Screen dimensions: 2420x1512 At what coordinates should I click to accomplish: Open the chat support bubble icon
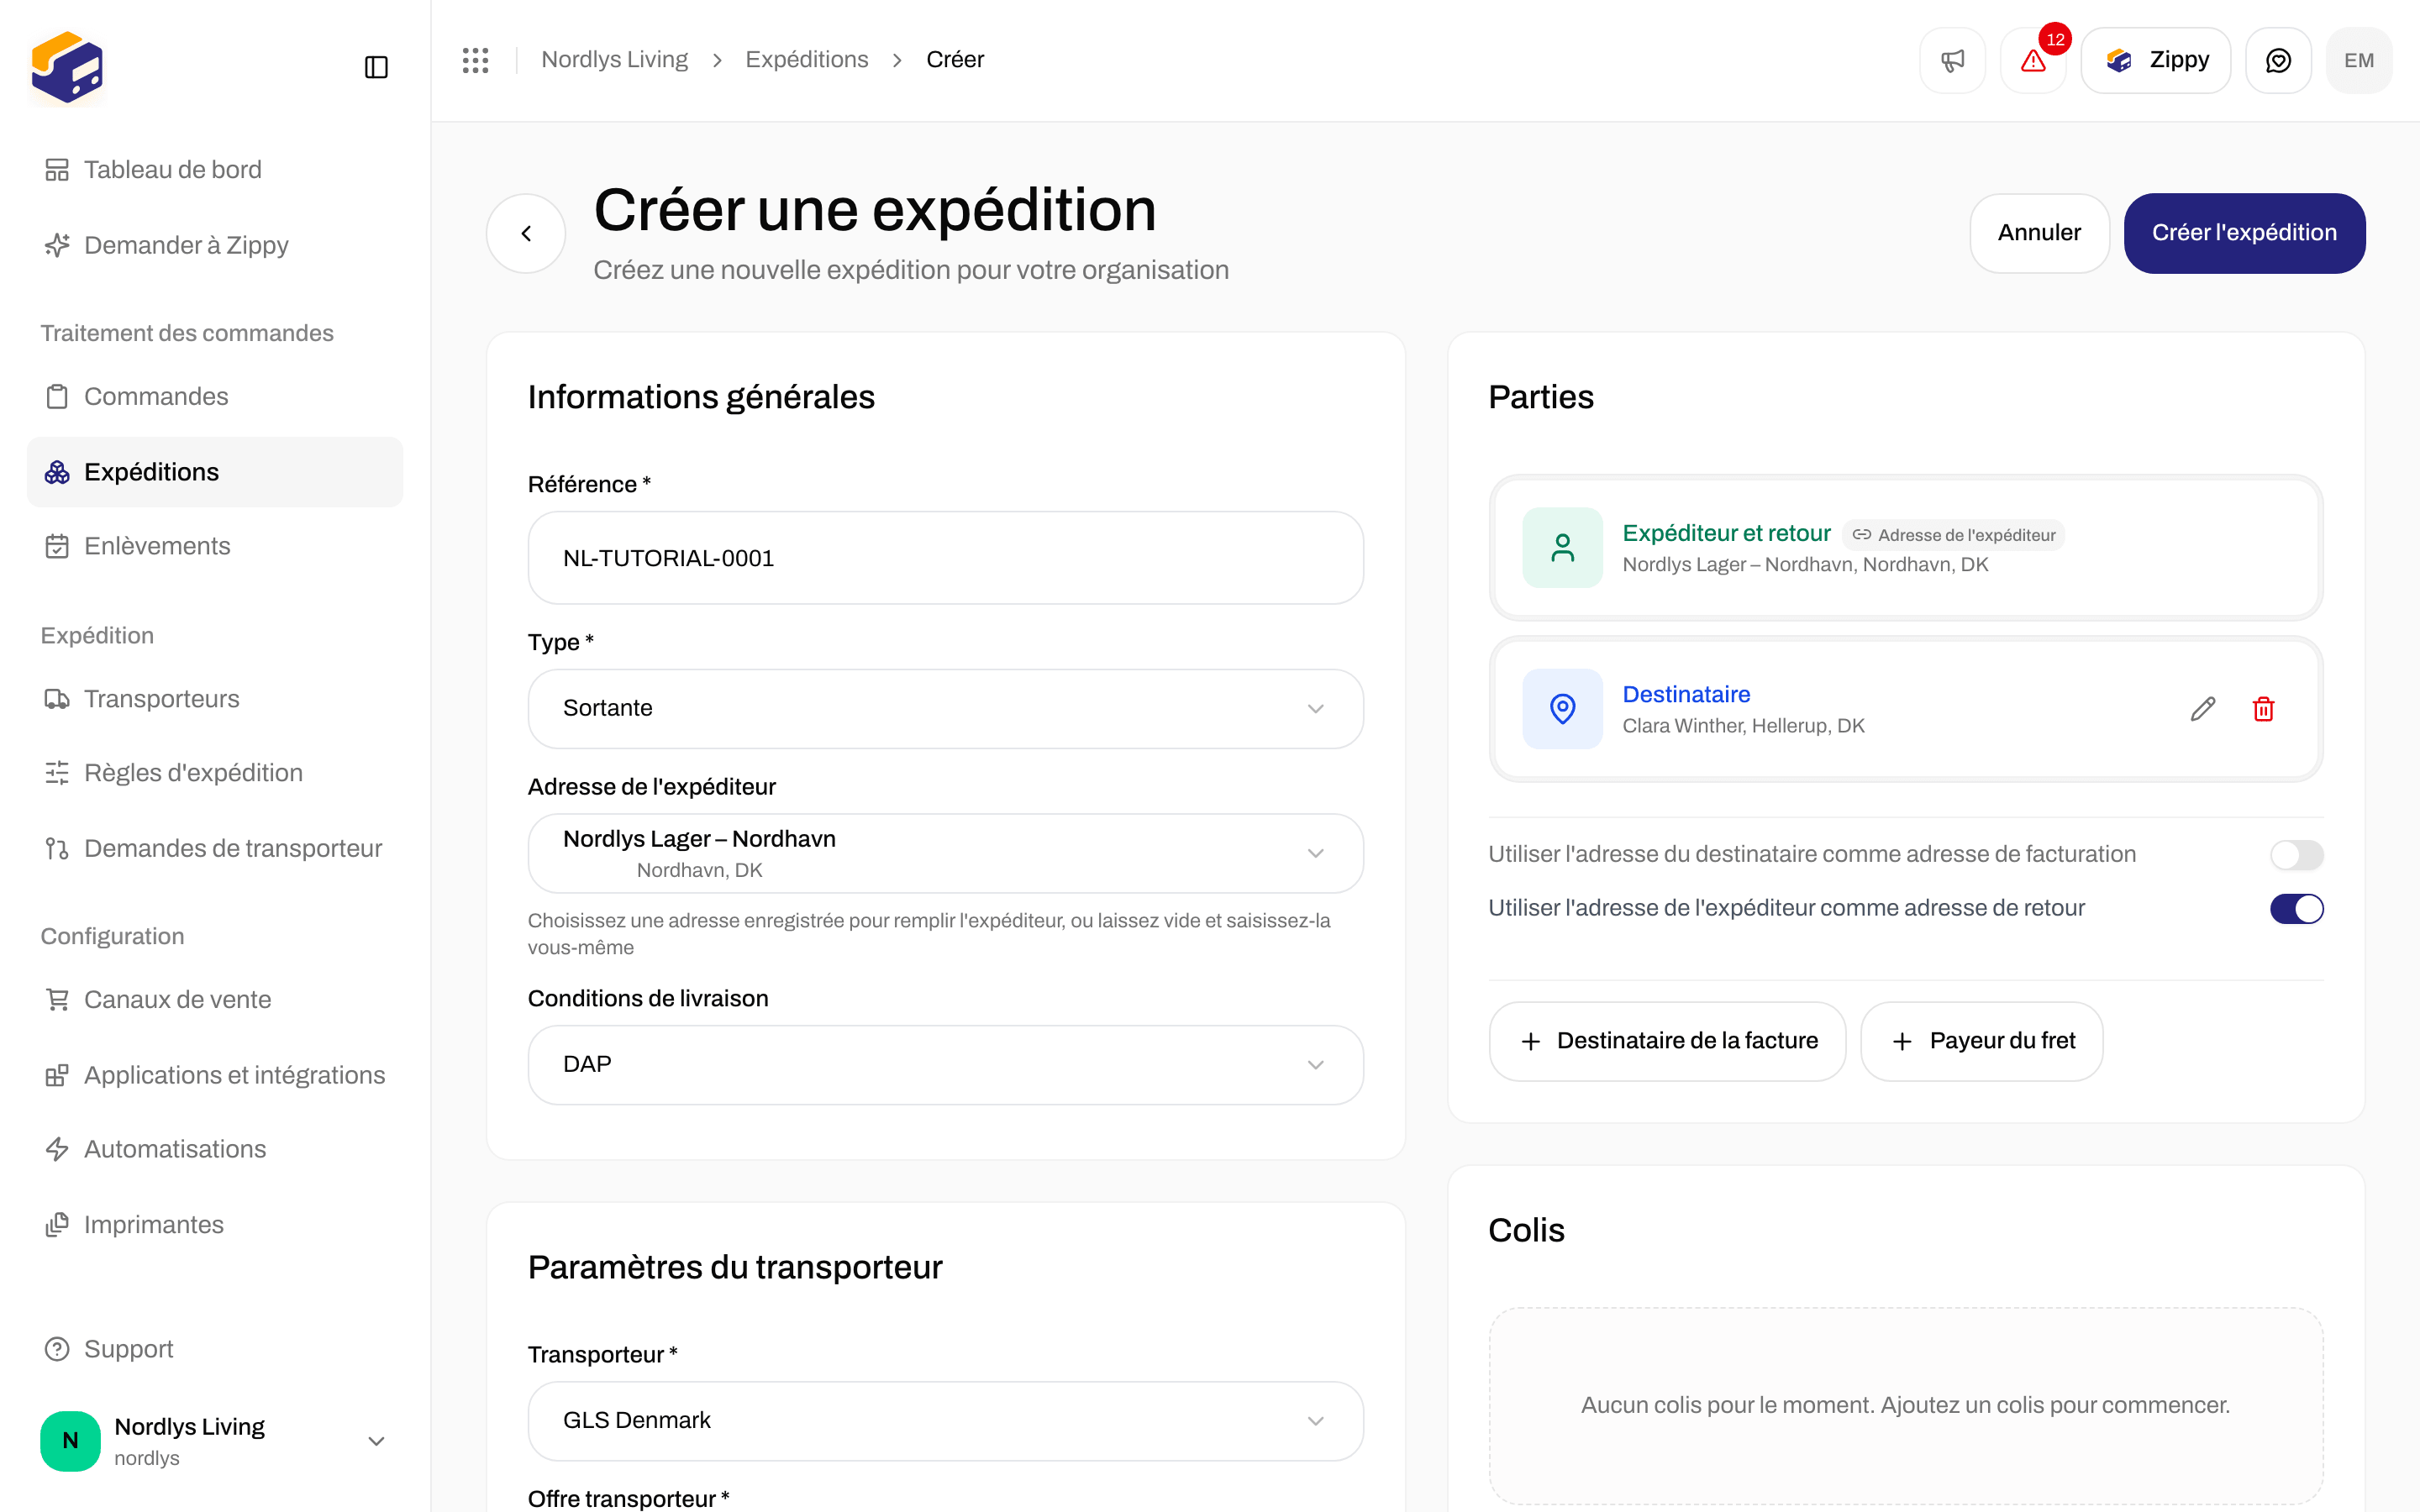click(2278, 60)
